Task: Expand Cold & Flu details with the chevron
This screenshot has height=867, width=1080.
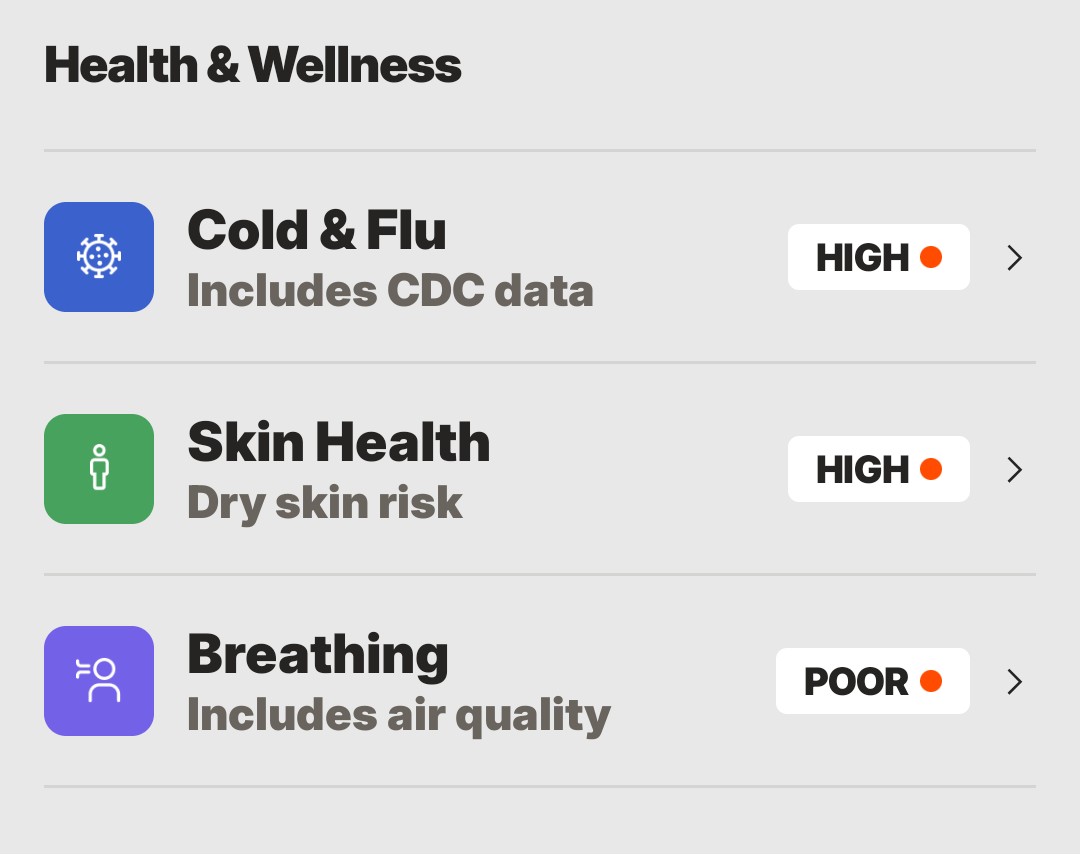Action: click(x=1014, y=258)
